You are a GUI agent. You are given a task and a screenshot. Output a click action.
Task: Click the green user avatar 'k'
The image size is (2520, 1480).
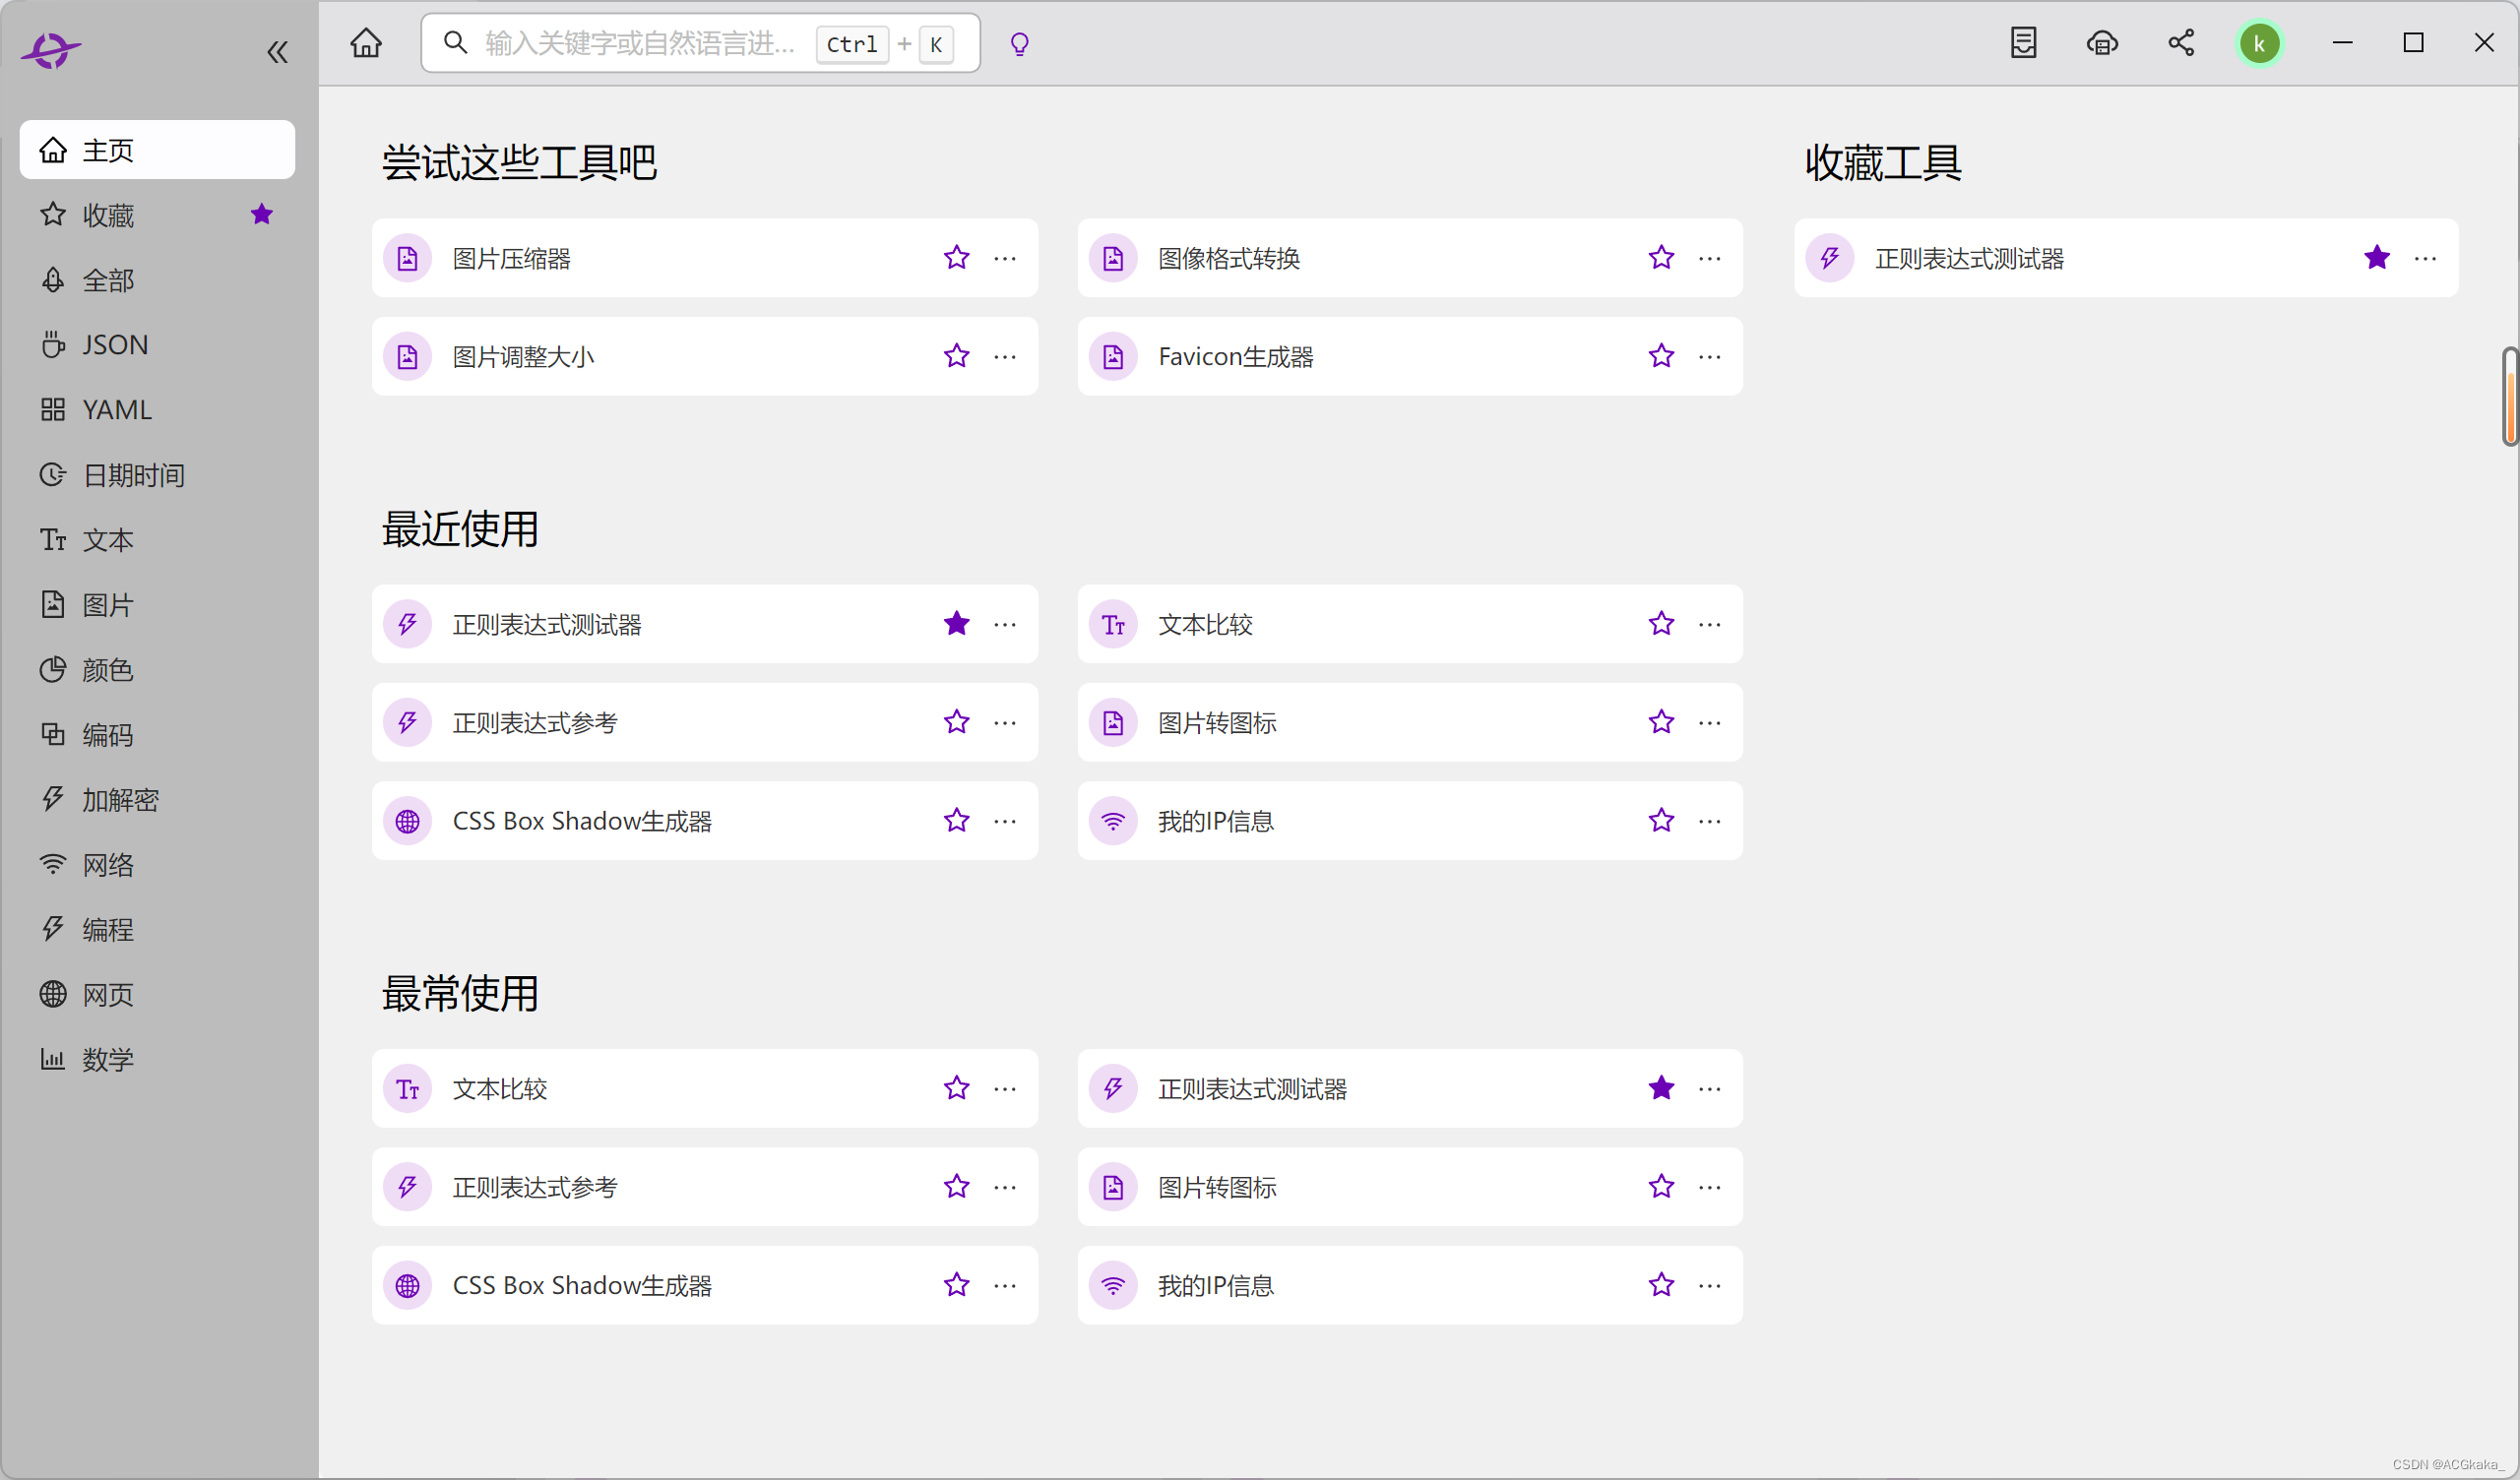pos(2259,44)
